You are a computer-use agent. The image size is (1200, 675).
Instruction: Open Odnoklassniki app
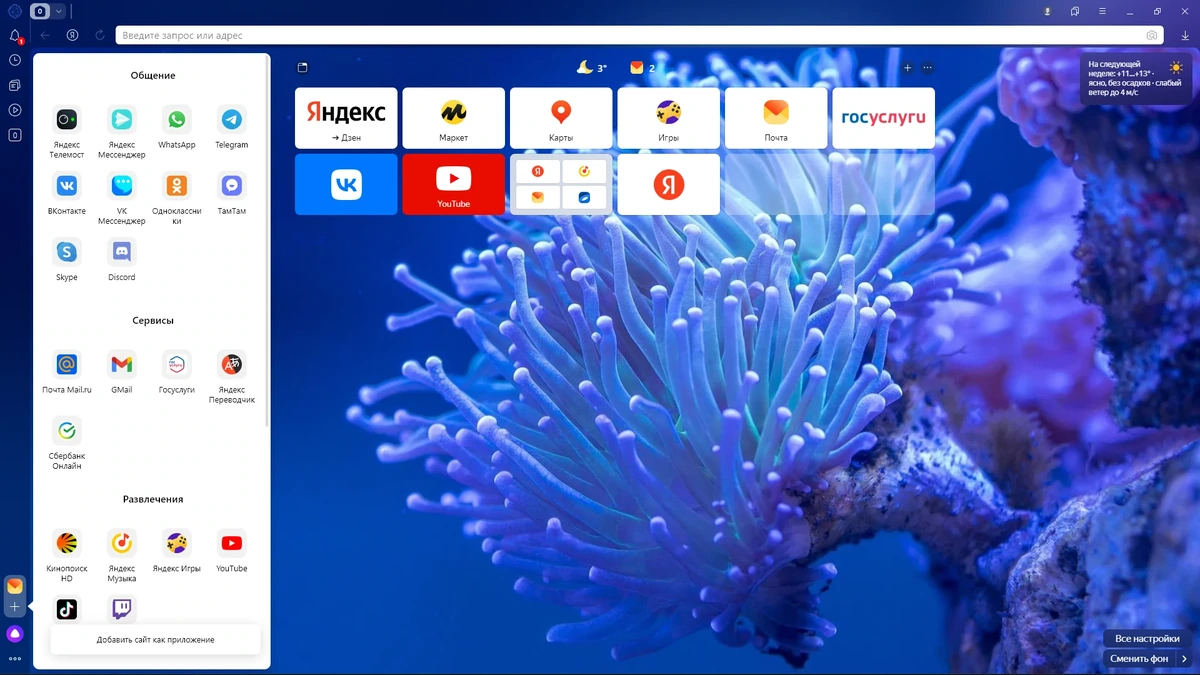tap(177, 198)
